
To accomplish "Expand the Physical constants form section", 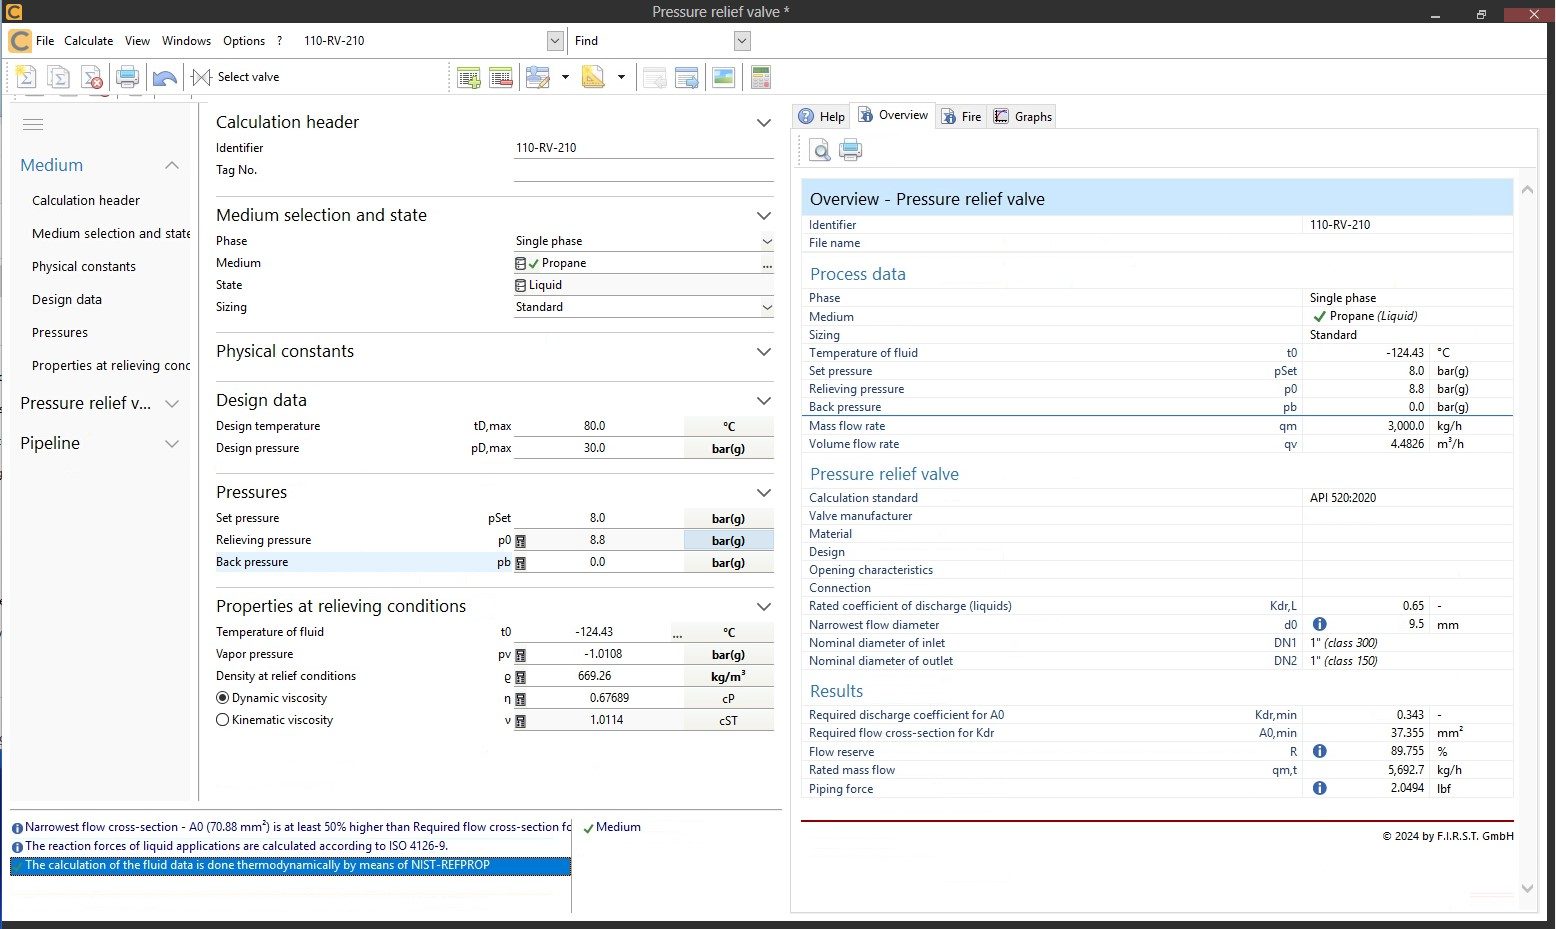I will (764, 352).
